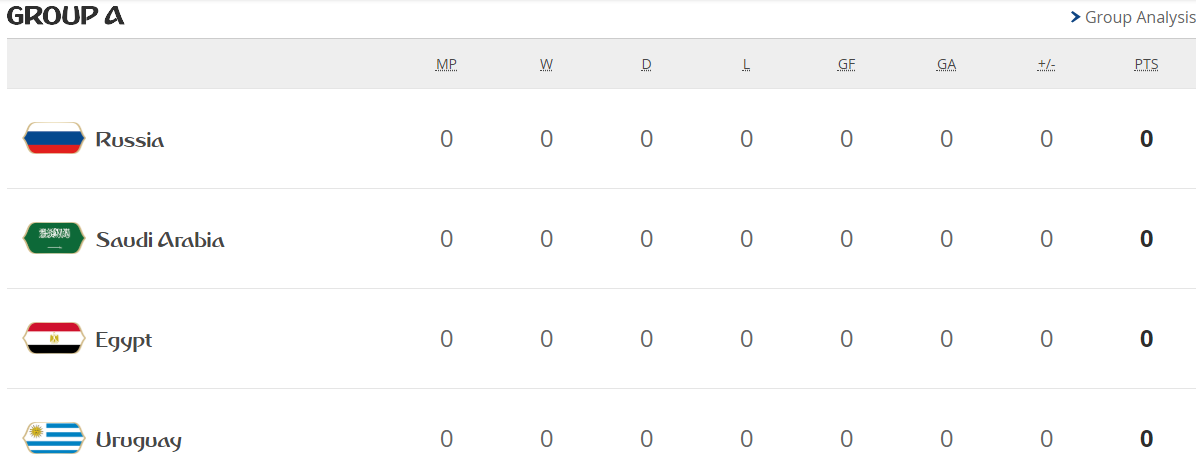Select the Egypt team name

124,340
